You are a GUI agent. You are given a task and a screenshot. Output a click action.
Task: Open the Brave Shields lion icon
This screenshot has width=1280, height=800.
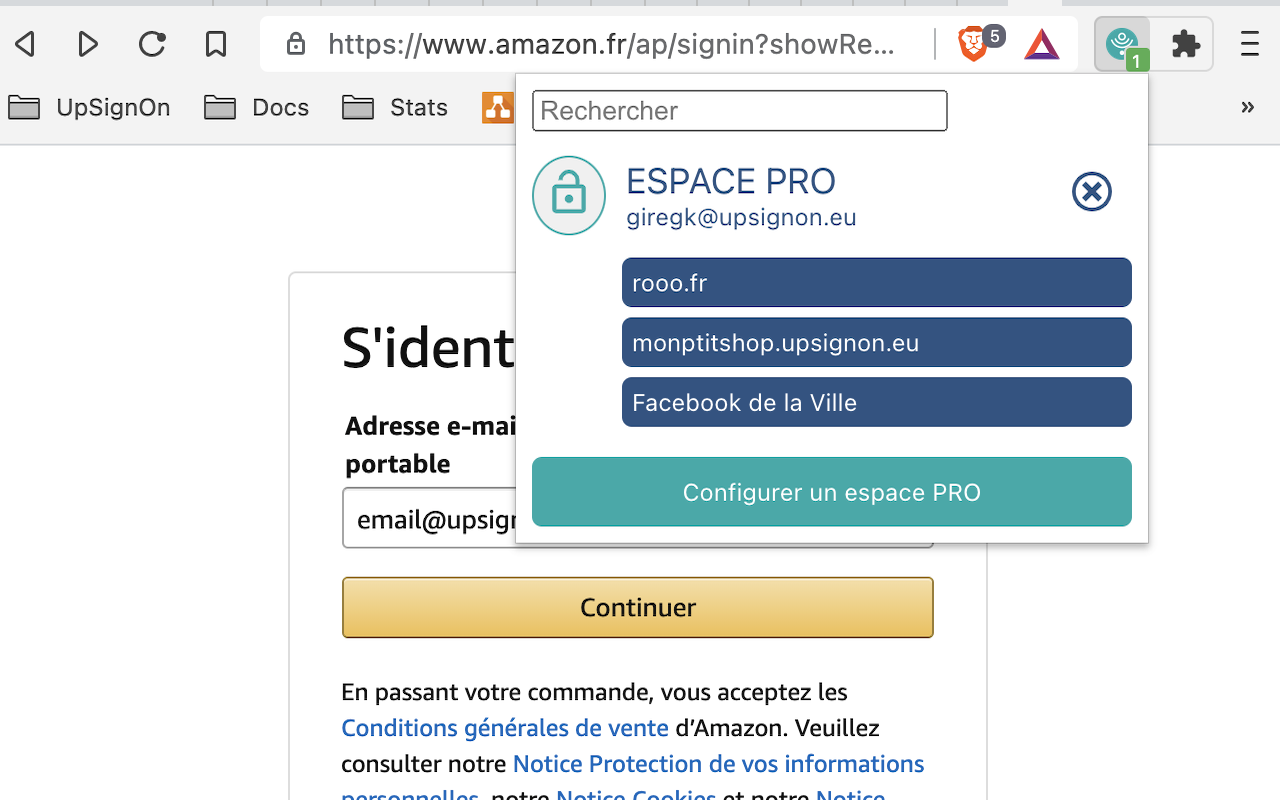pos(972,44)
